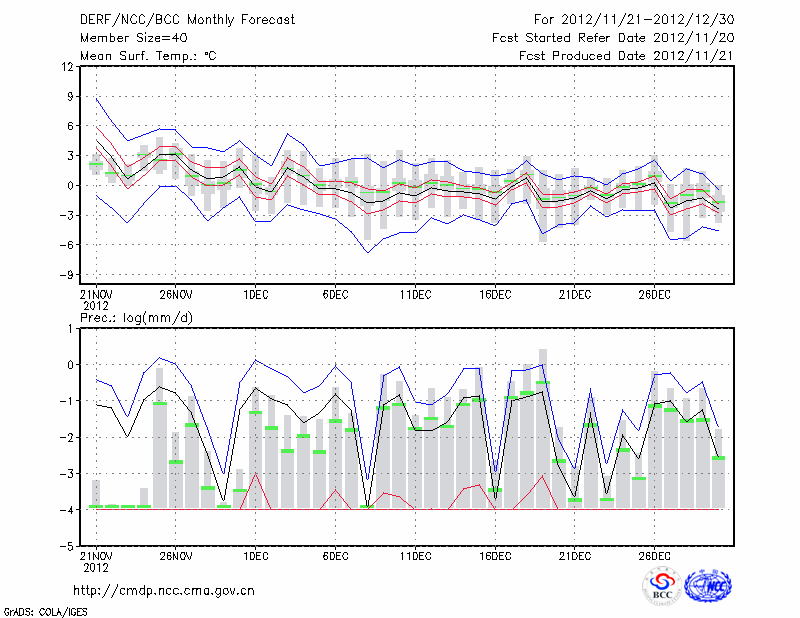Viewport: 800px width, 618px height.
Task: Click 21DEC tick label under precipitation chart
Action: pos(575,556)
